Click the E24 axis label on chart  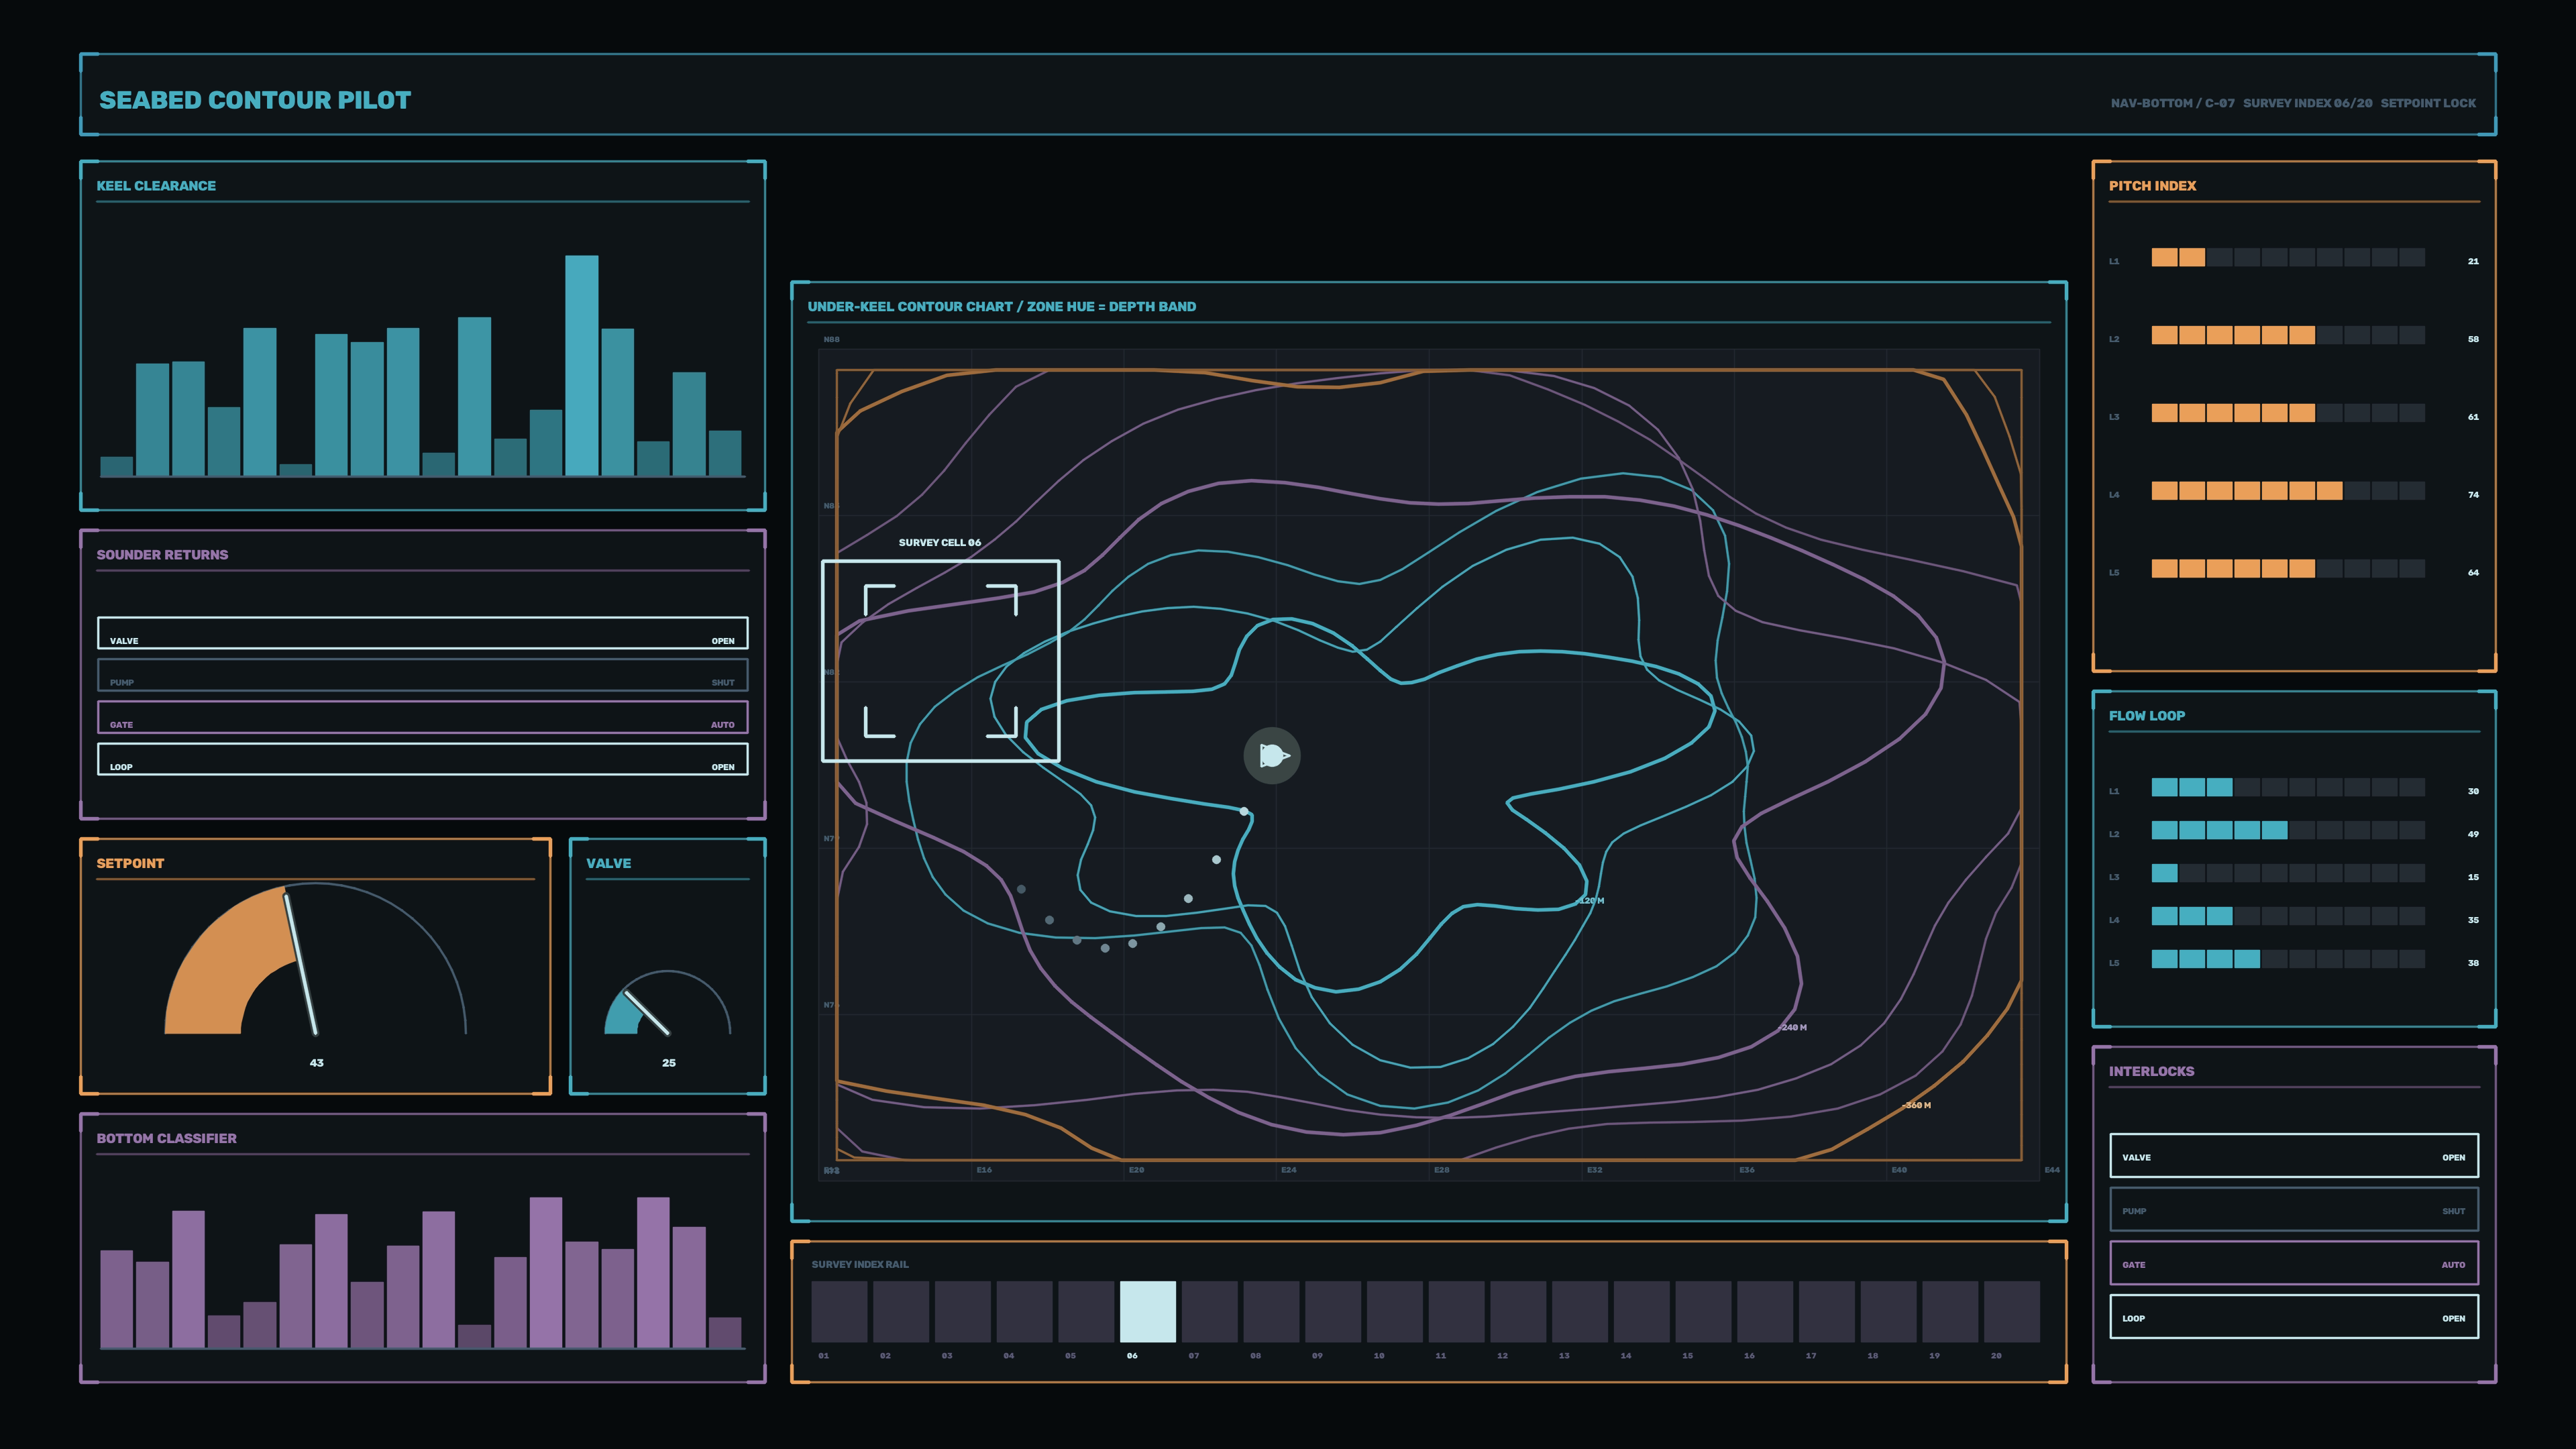click(1289, 1170)
